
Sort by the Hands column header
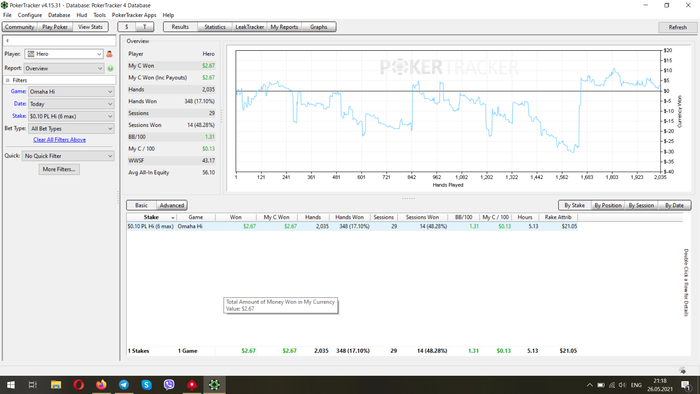pos(313,217)
